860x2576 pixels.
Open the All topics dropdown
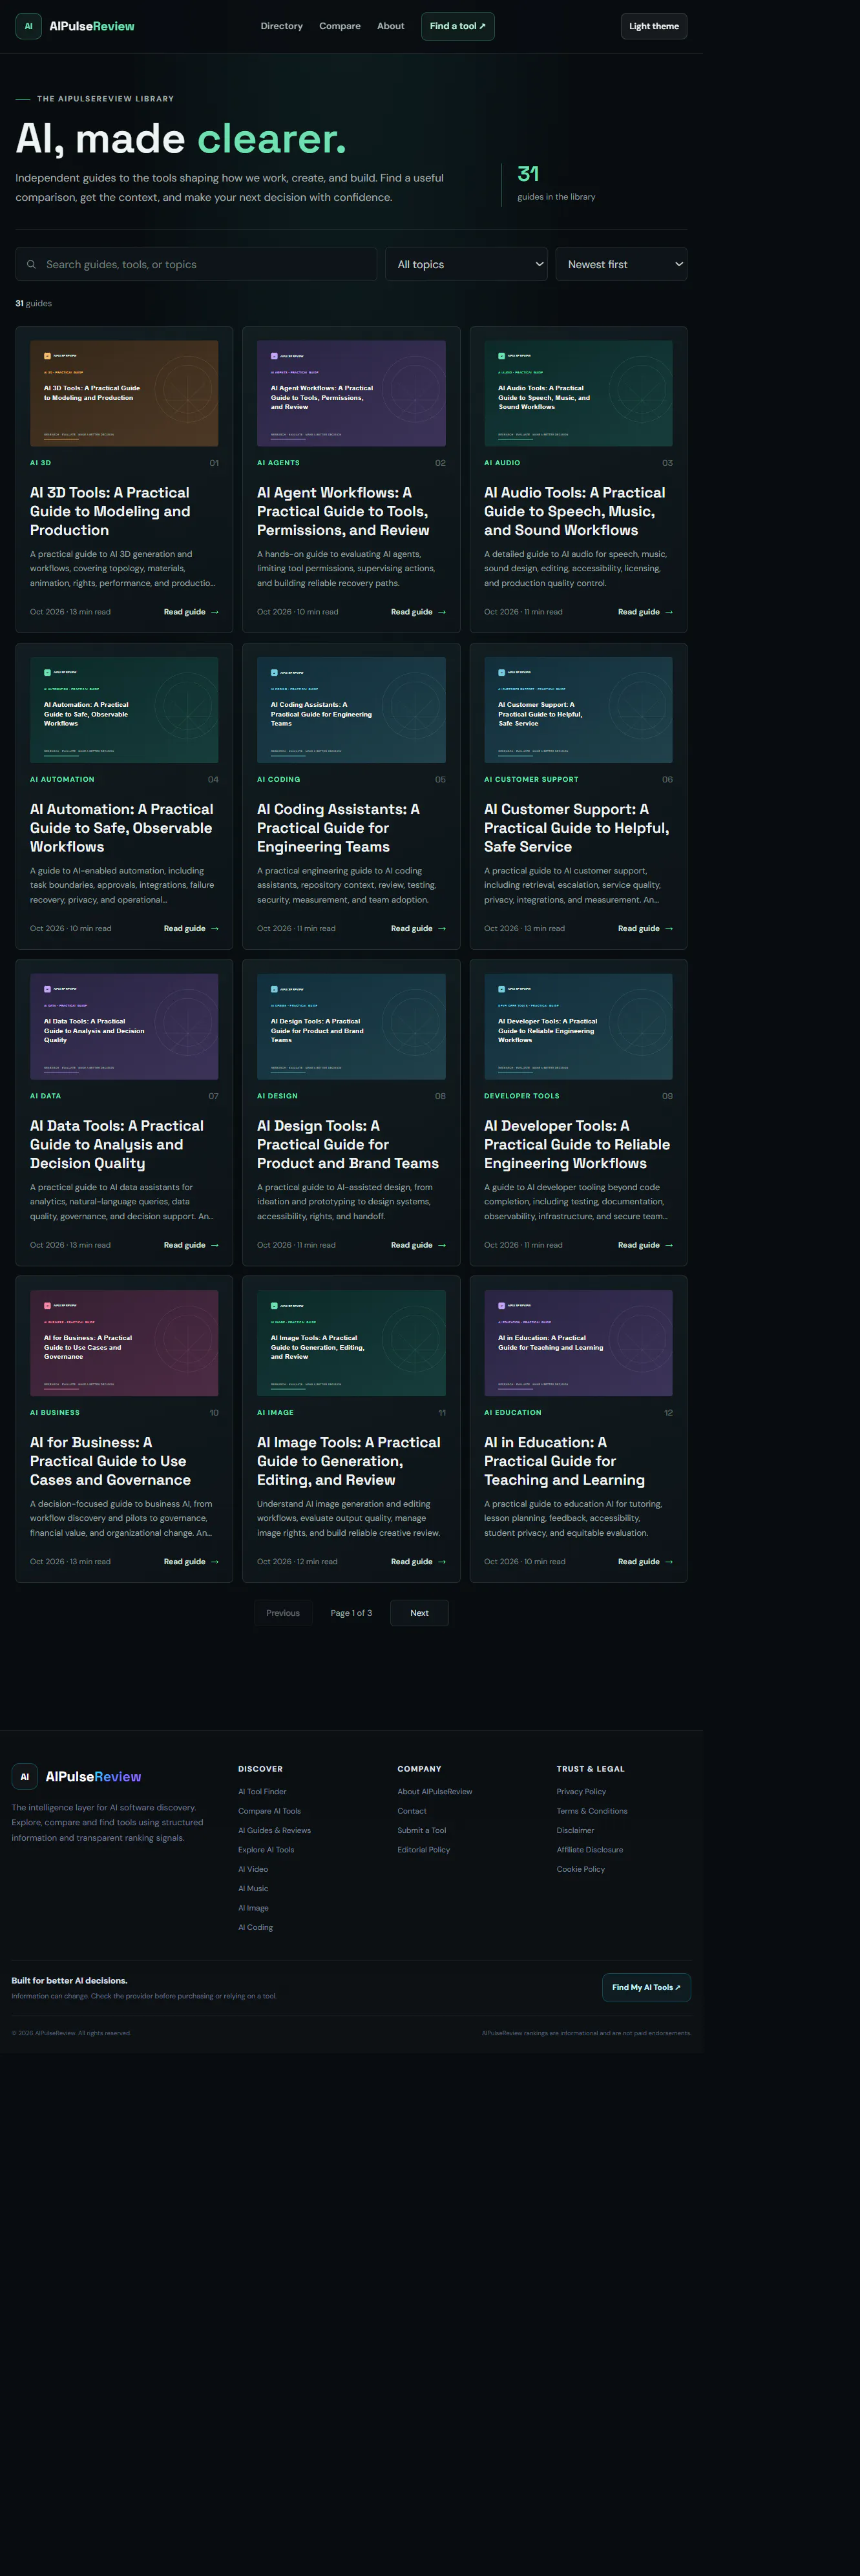click(466, 264)
